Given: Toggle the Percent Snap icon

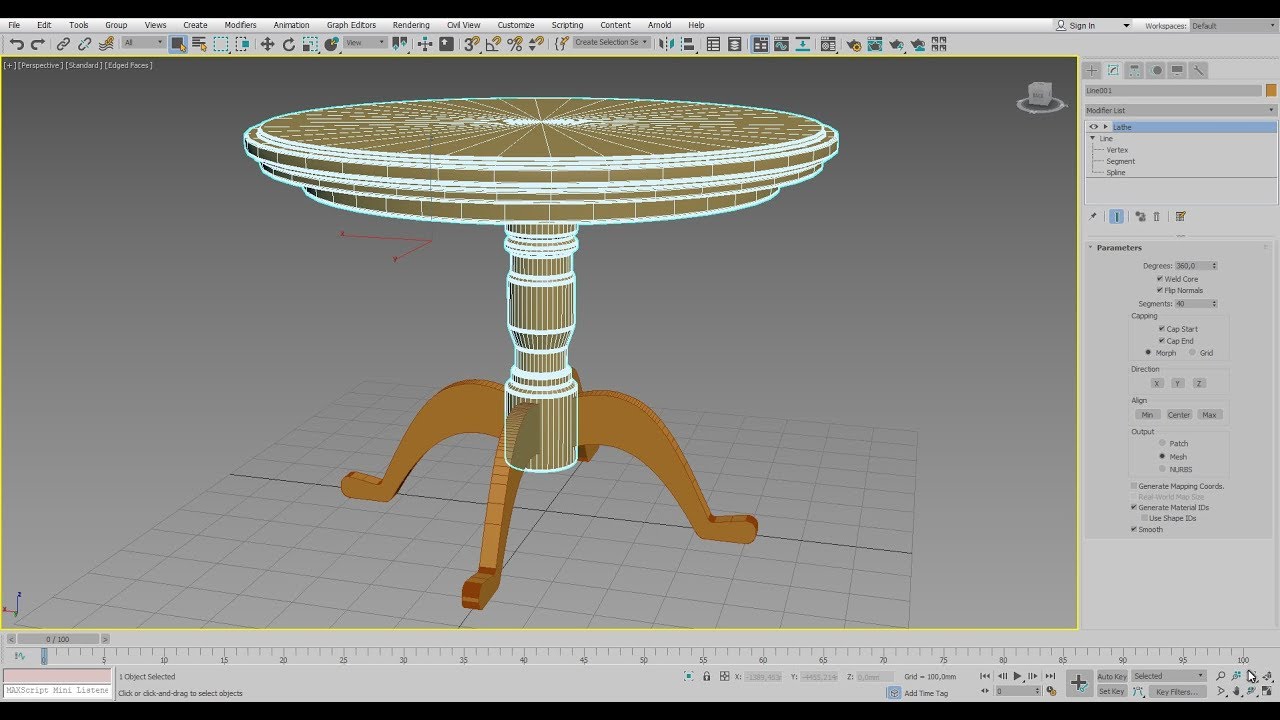Looking at the screenshot, I should pyautogui.click(x=515, y=44).
